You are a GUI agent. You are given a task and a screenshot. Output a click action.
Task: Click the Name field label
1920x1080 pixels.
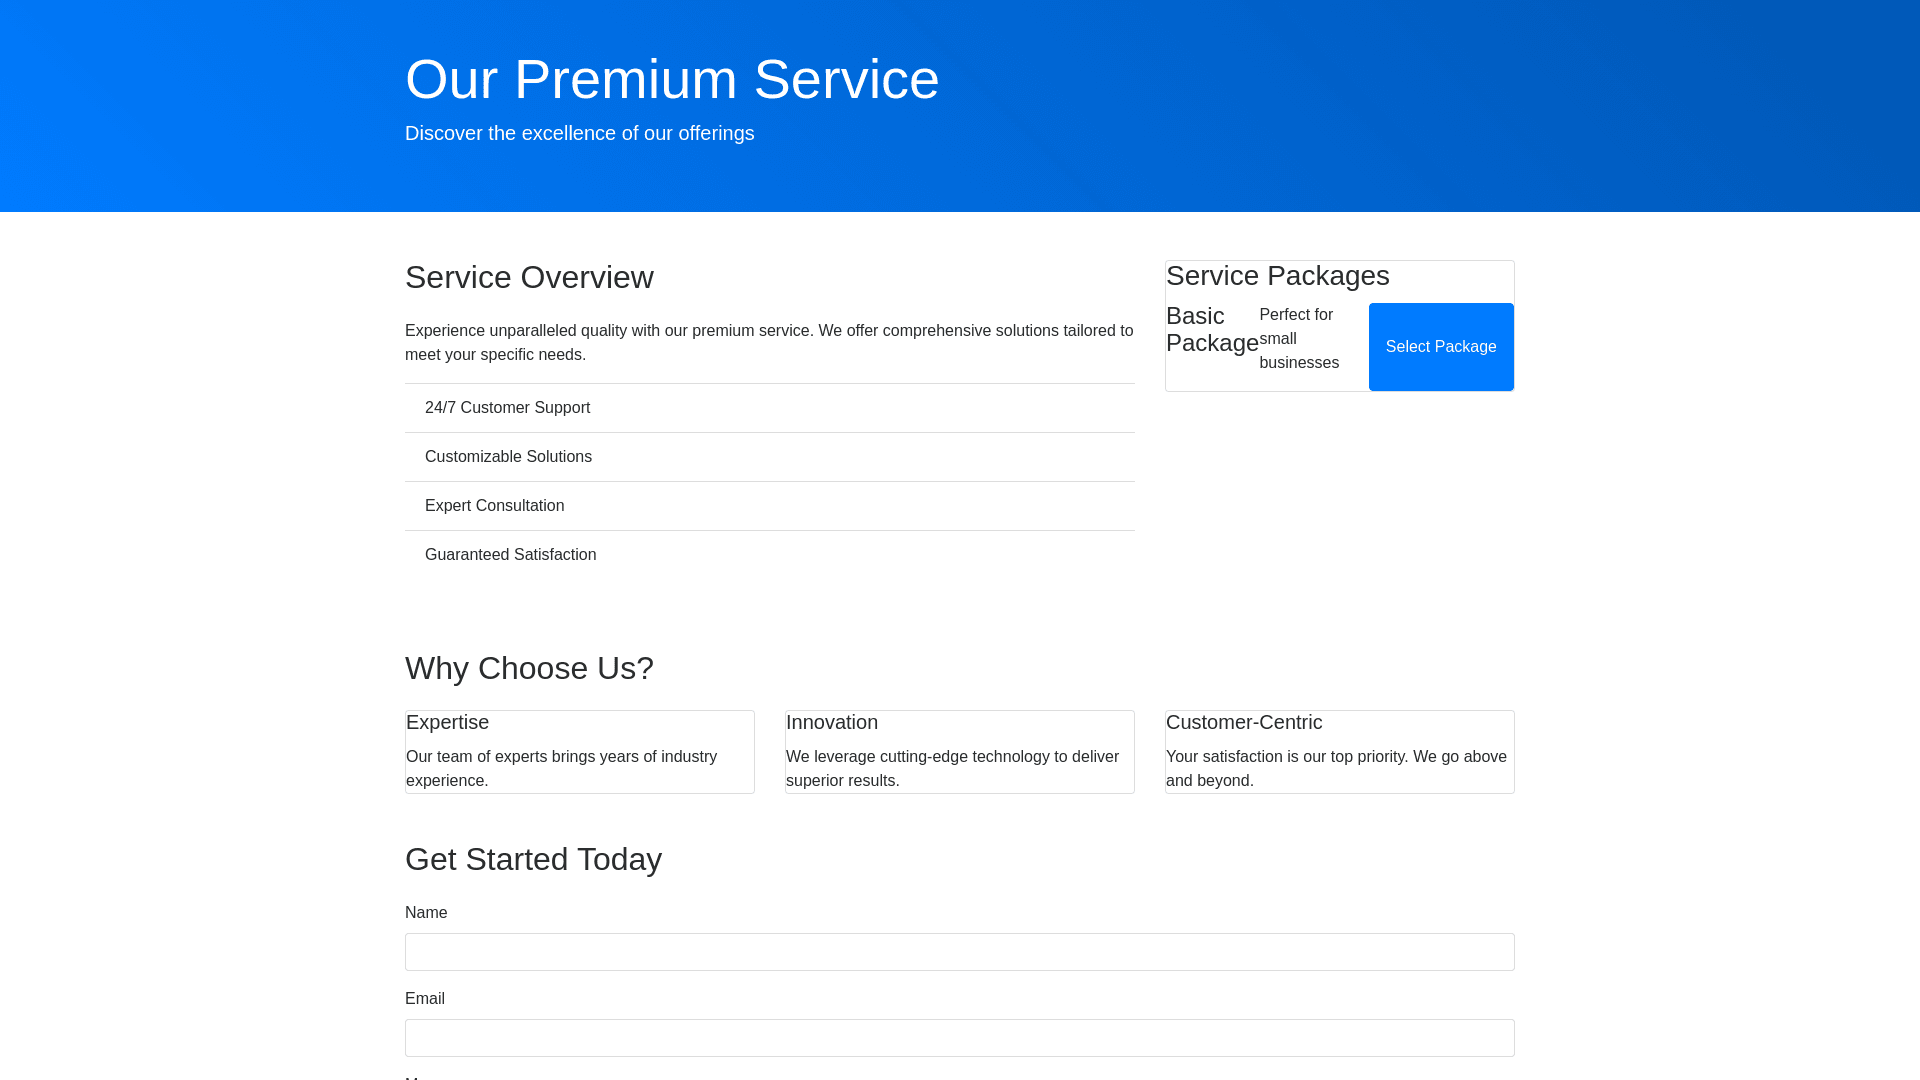point(426,913)
